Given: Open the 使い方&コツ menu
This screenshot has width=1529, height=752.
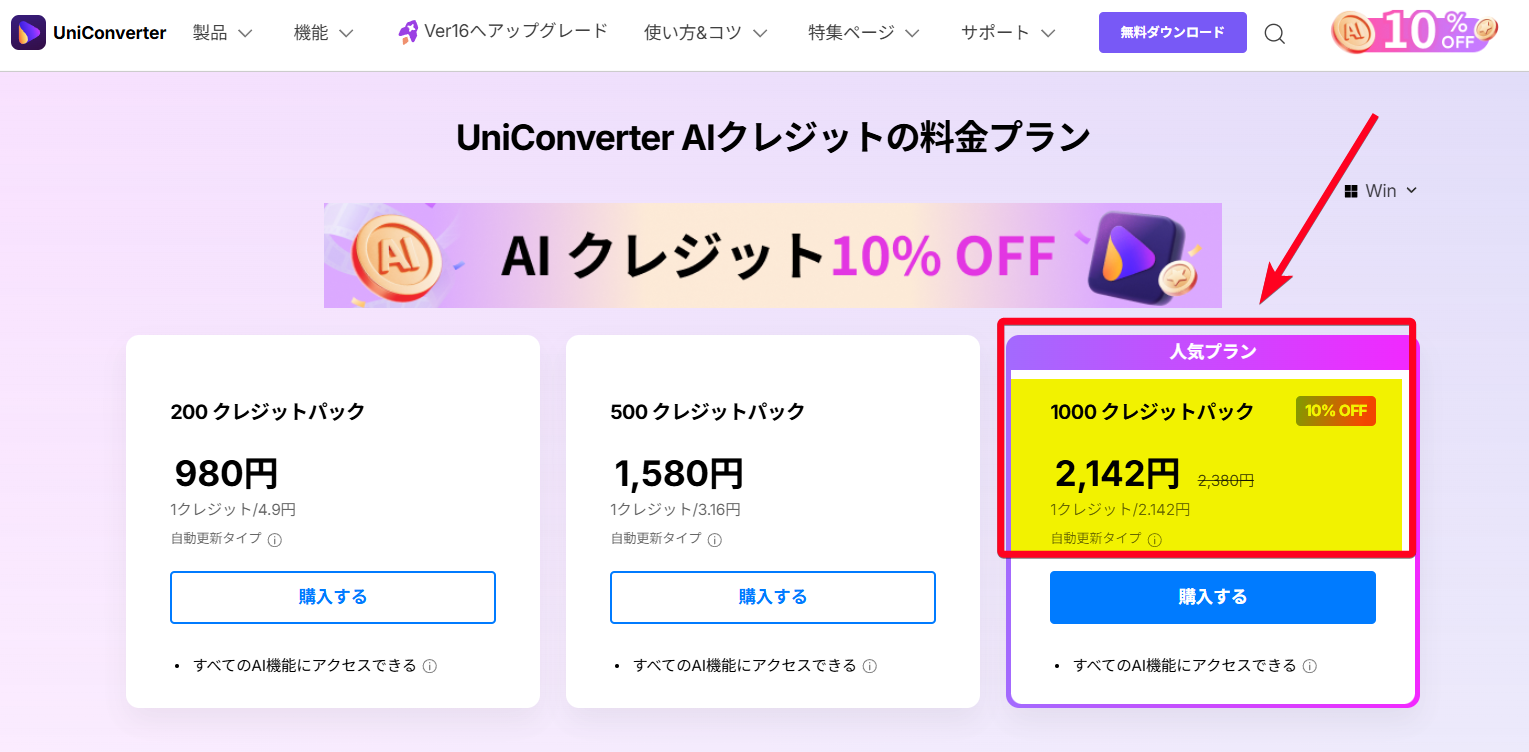Looking at the screenshot, I should (x=705, y=33).
